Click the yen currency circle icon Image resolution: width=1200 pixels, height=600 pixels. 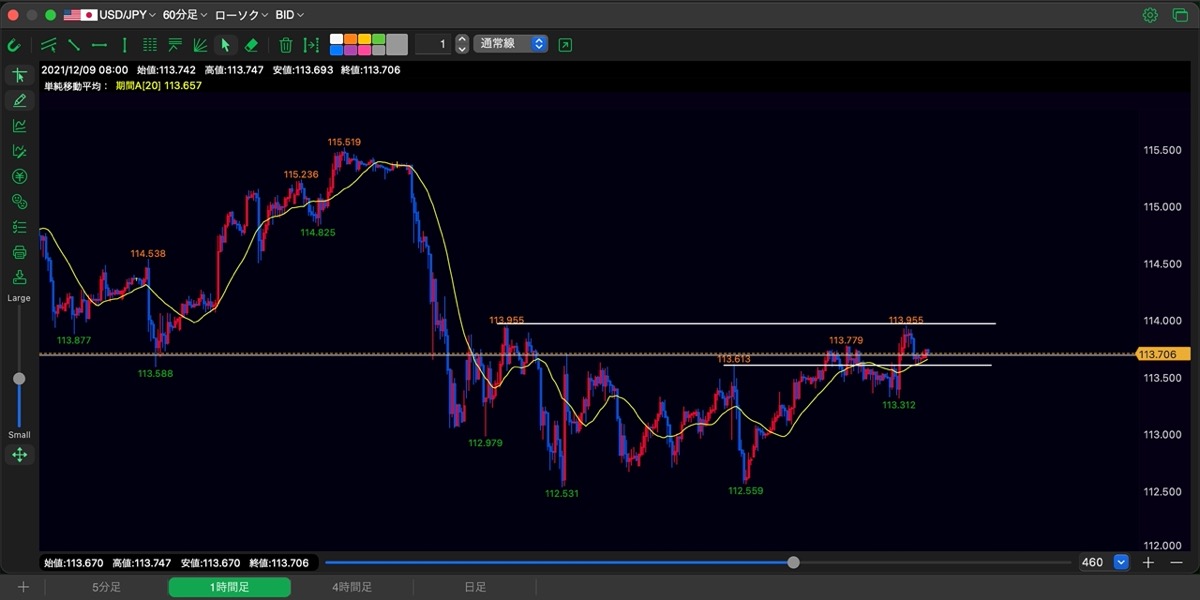tap(19, 176)
